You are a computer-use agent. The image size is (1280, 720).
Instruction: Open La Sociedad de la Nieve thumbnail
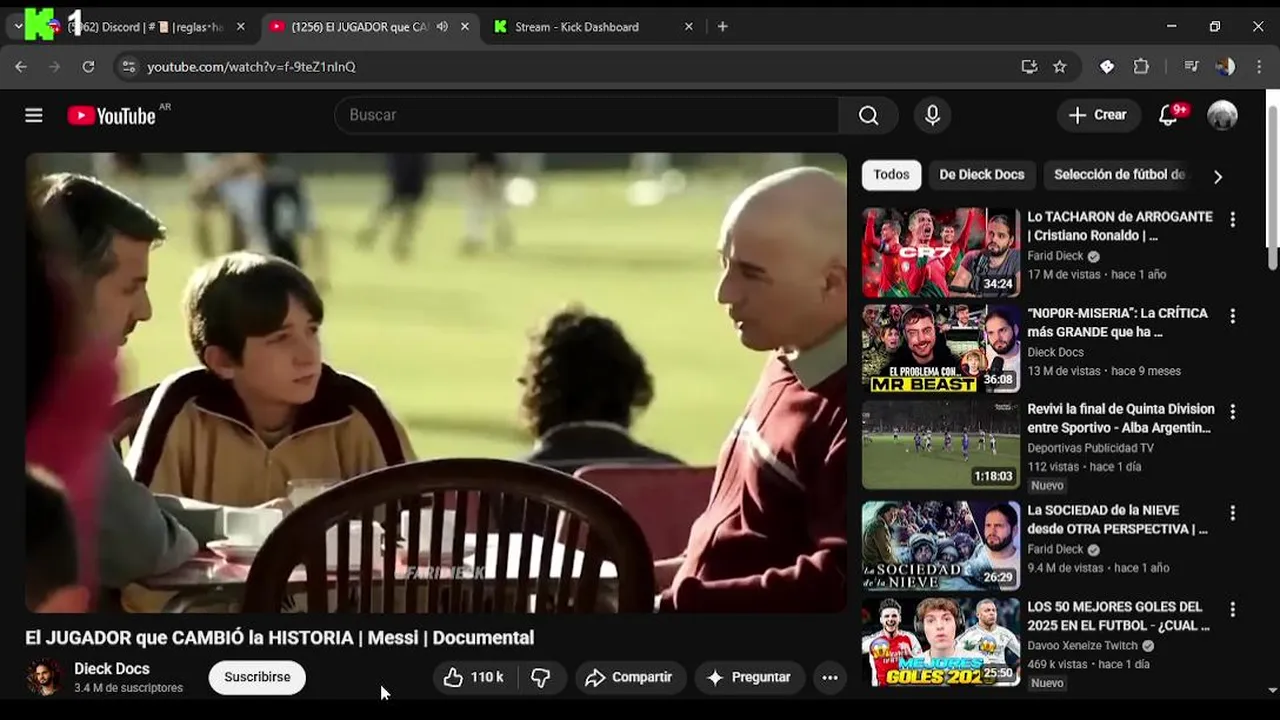[941, 546]
